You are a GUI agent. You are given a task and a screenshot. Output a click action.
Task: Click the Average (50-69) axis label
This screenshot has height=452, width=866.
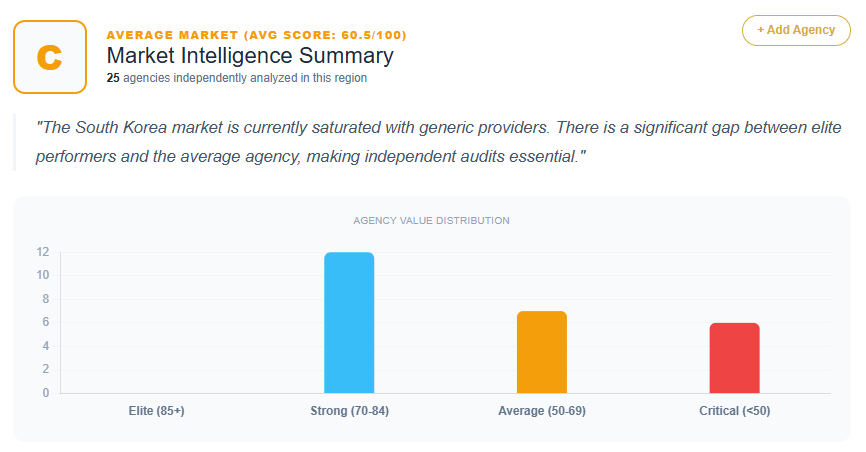coord(542,411)
